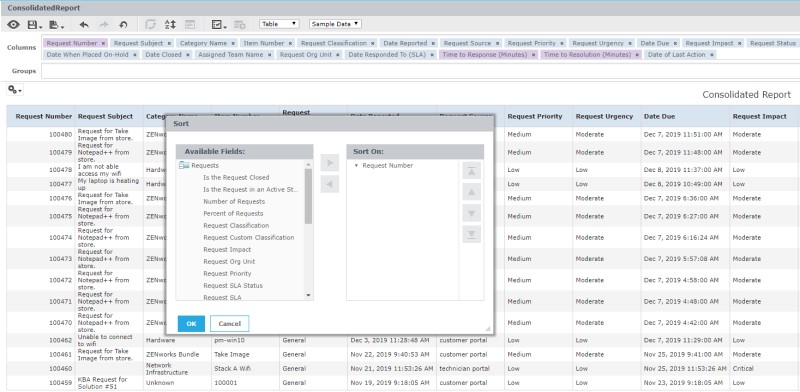Screen dimensions: 800x392
Task: Select Request Org Unit in Available Fields
Action: pyautogui.click(x=229, y=261)
